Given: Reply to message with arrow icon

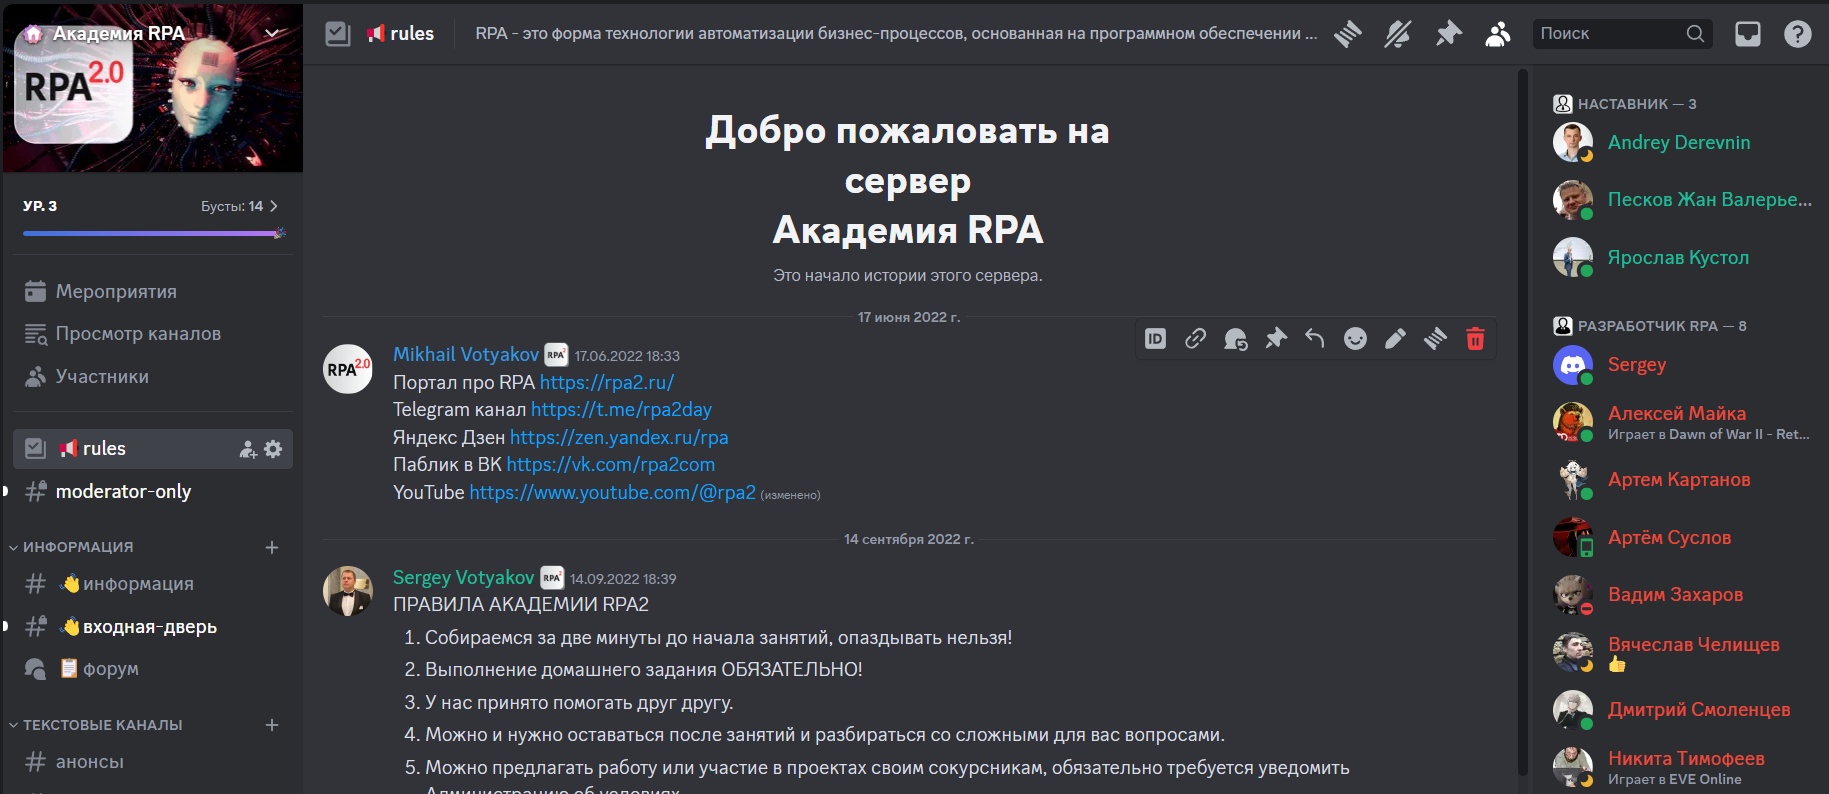Looking at the screenshot, I should click(1315, 339).
